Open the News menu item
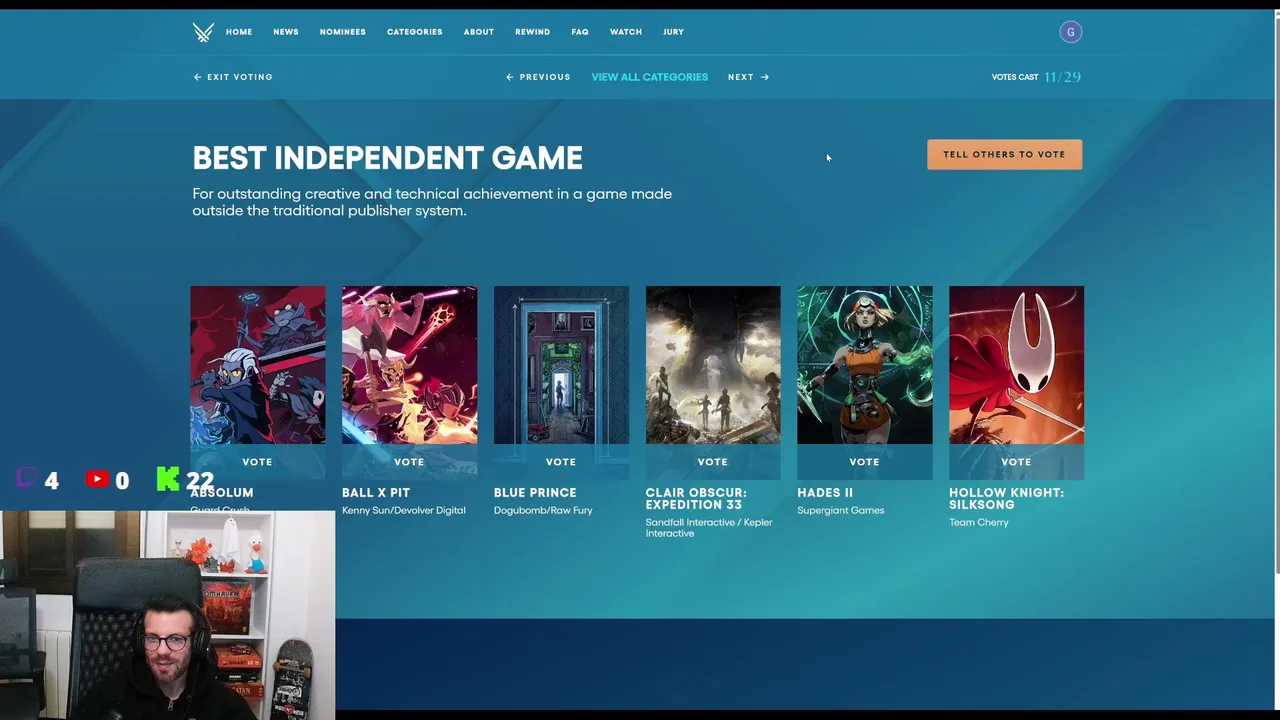This screenshot has width=1280, height=720. point(286,32)
